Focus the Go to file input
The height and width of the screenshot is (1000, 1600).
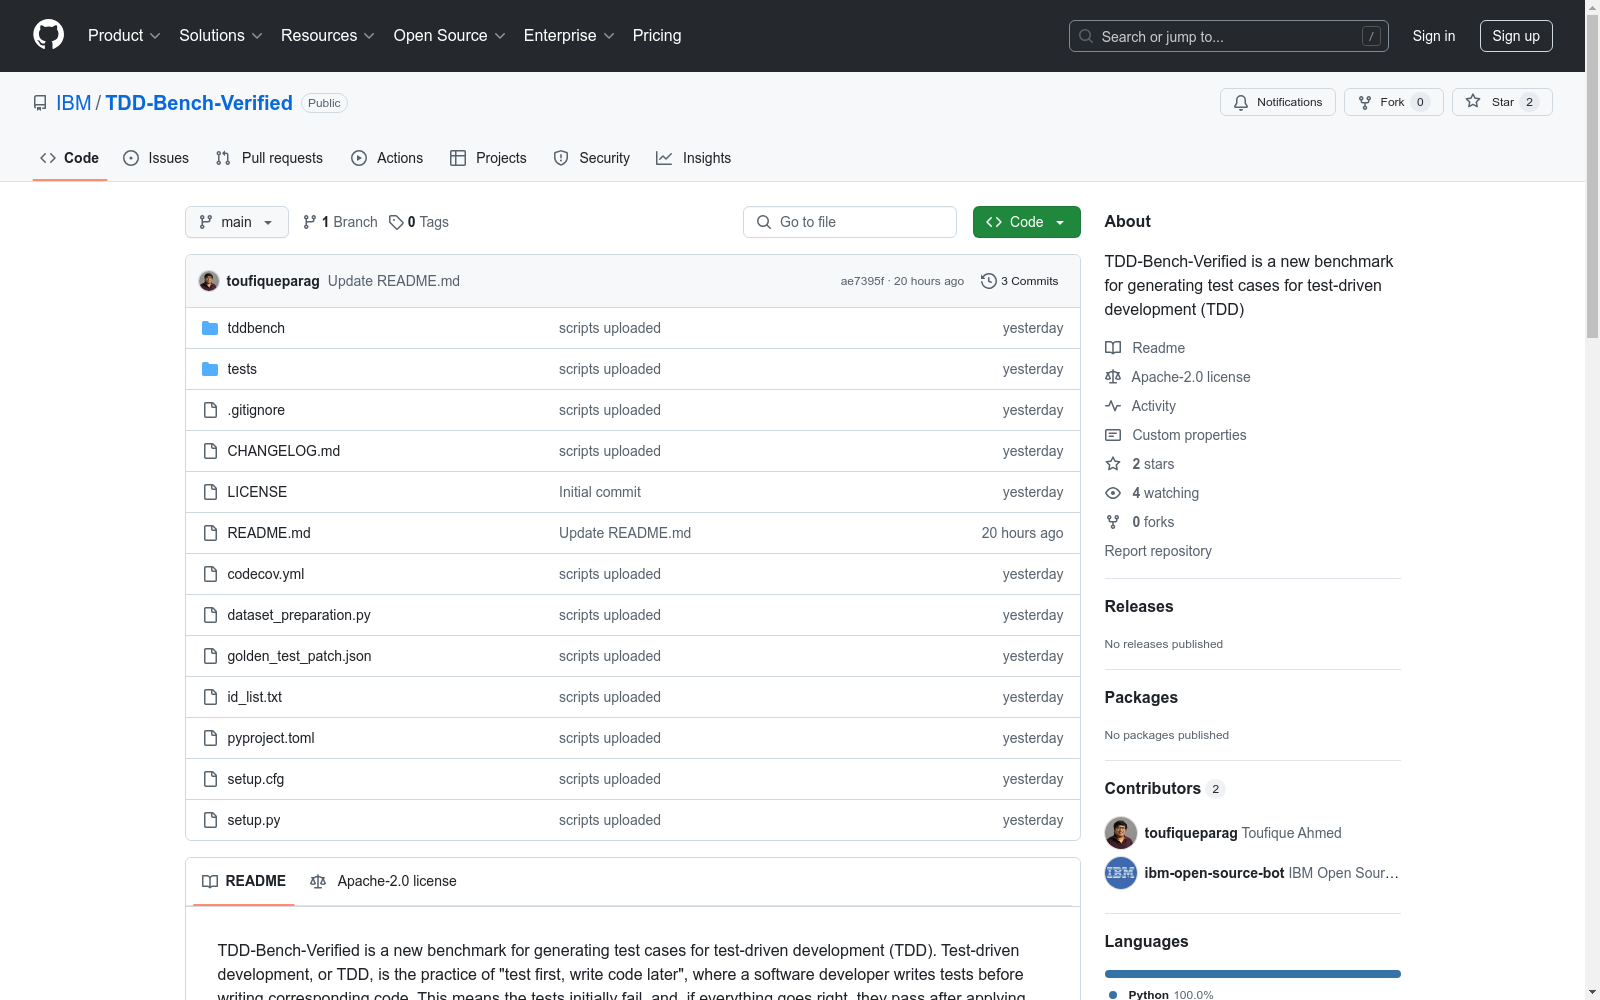[850, 222]
